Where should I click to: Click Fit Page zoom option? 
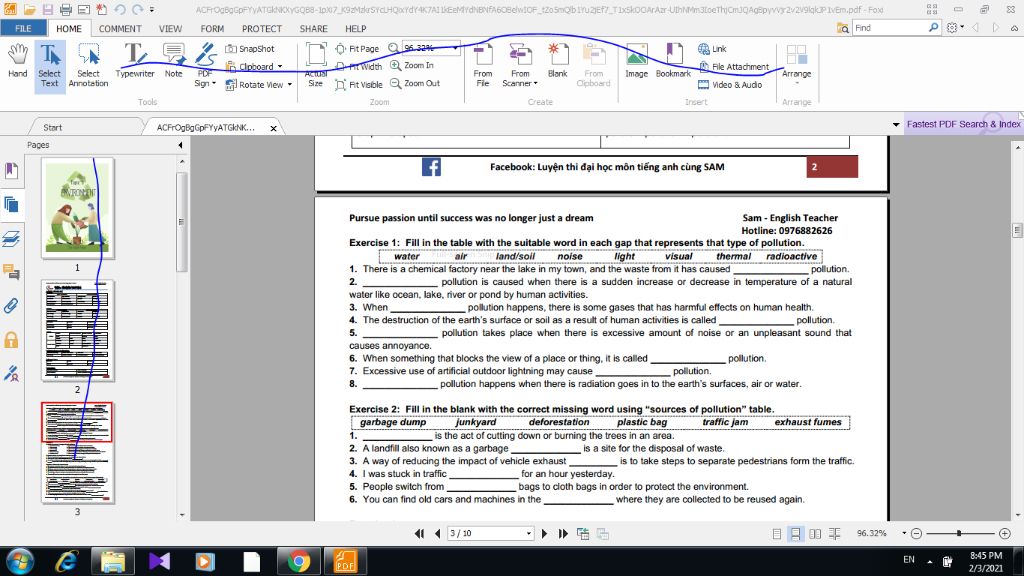[x=357, y=49]
